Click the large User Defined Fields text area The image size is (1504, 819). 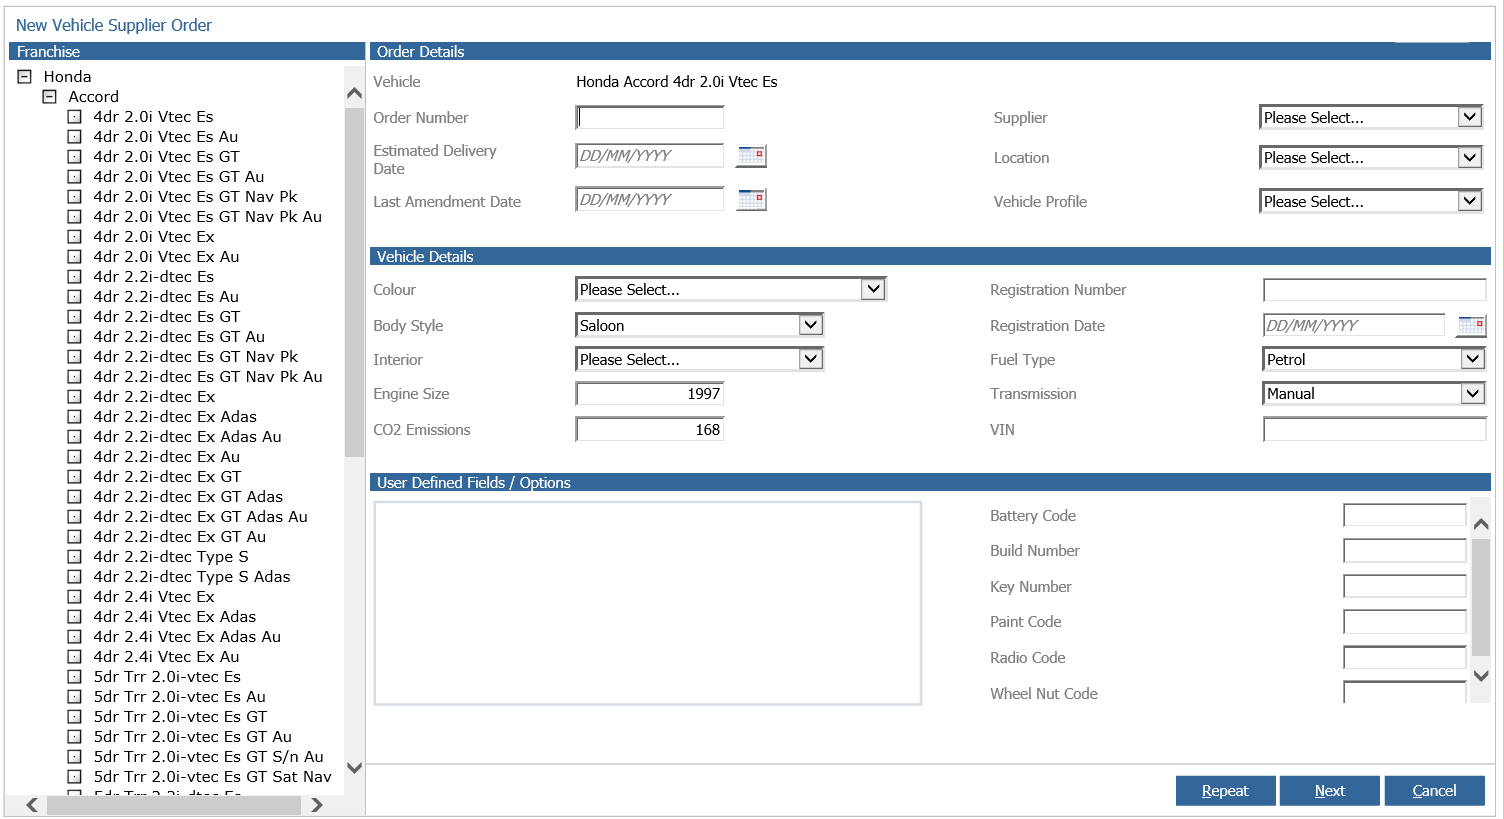[x=648, y=604]
